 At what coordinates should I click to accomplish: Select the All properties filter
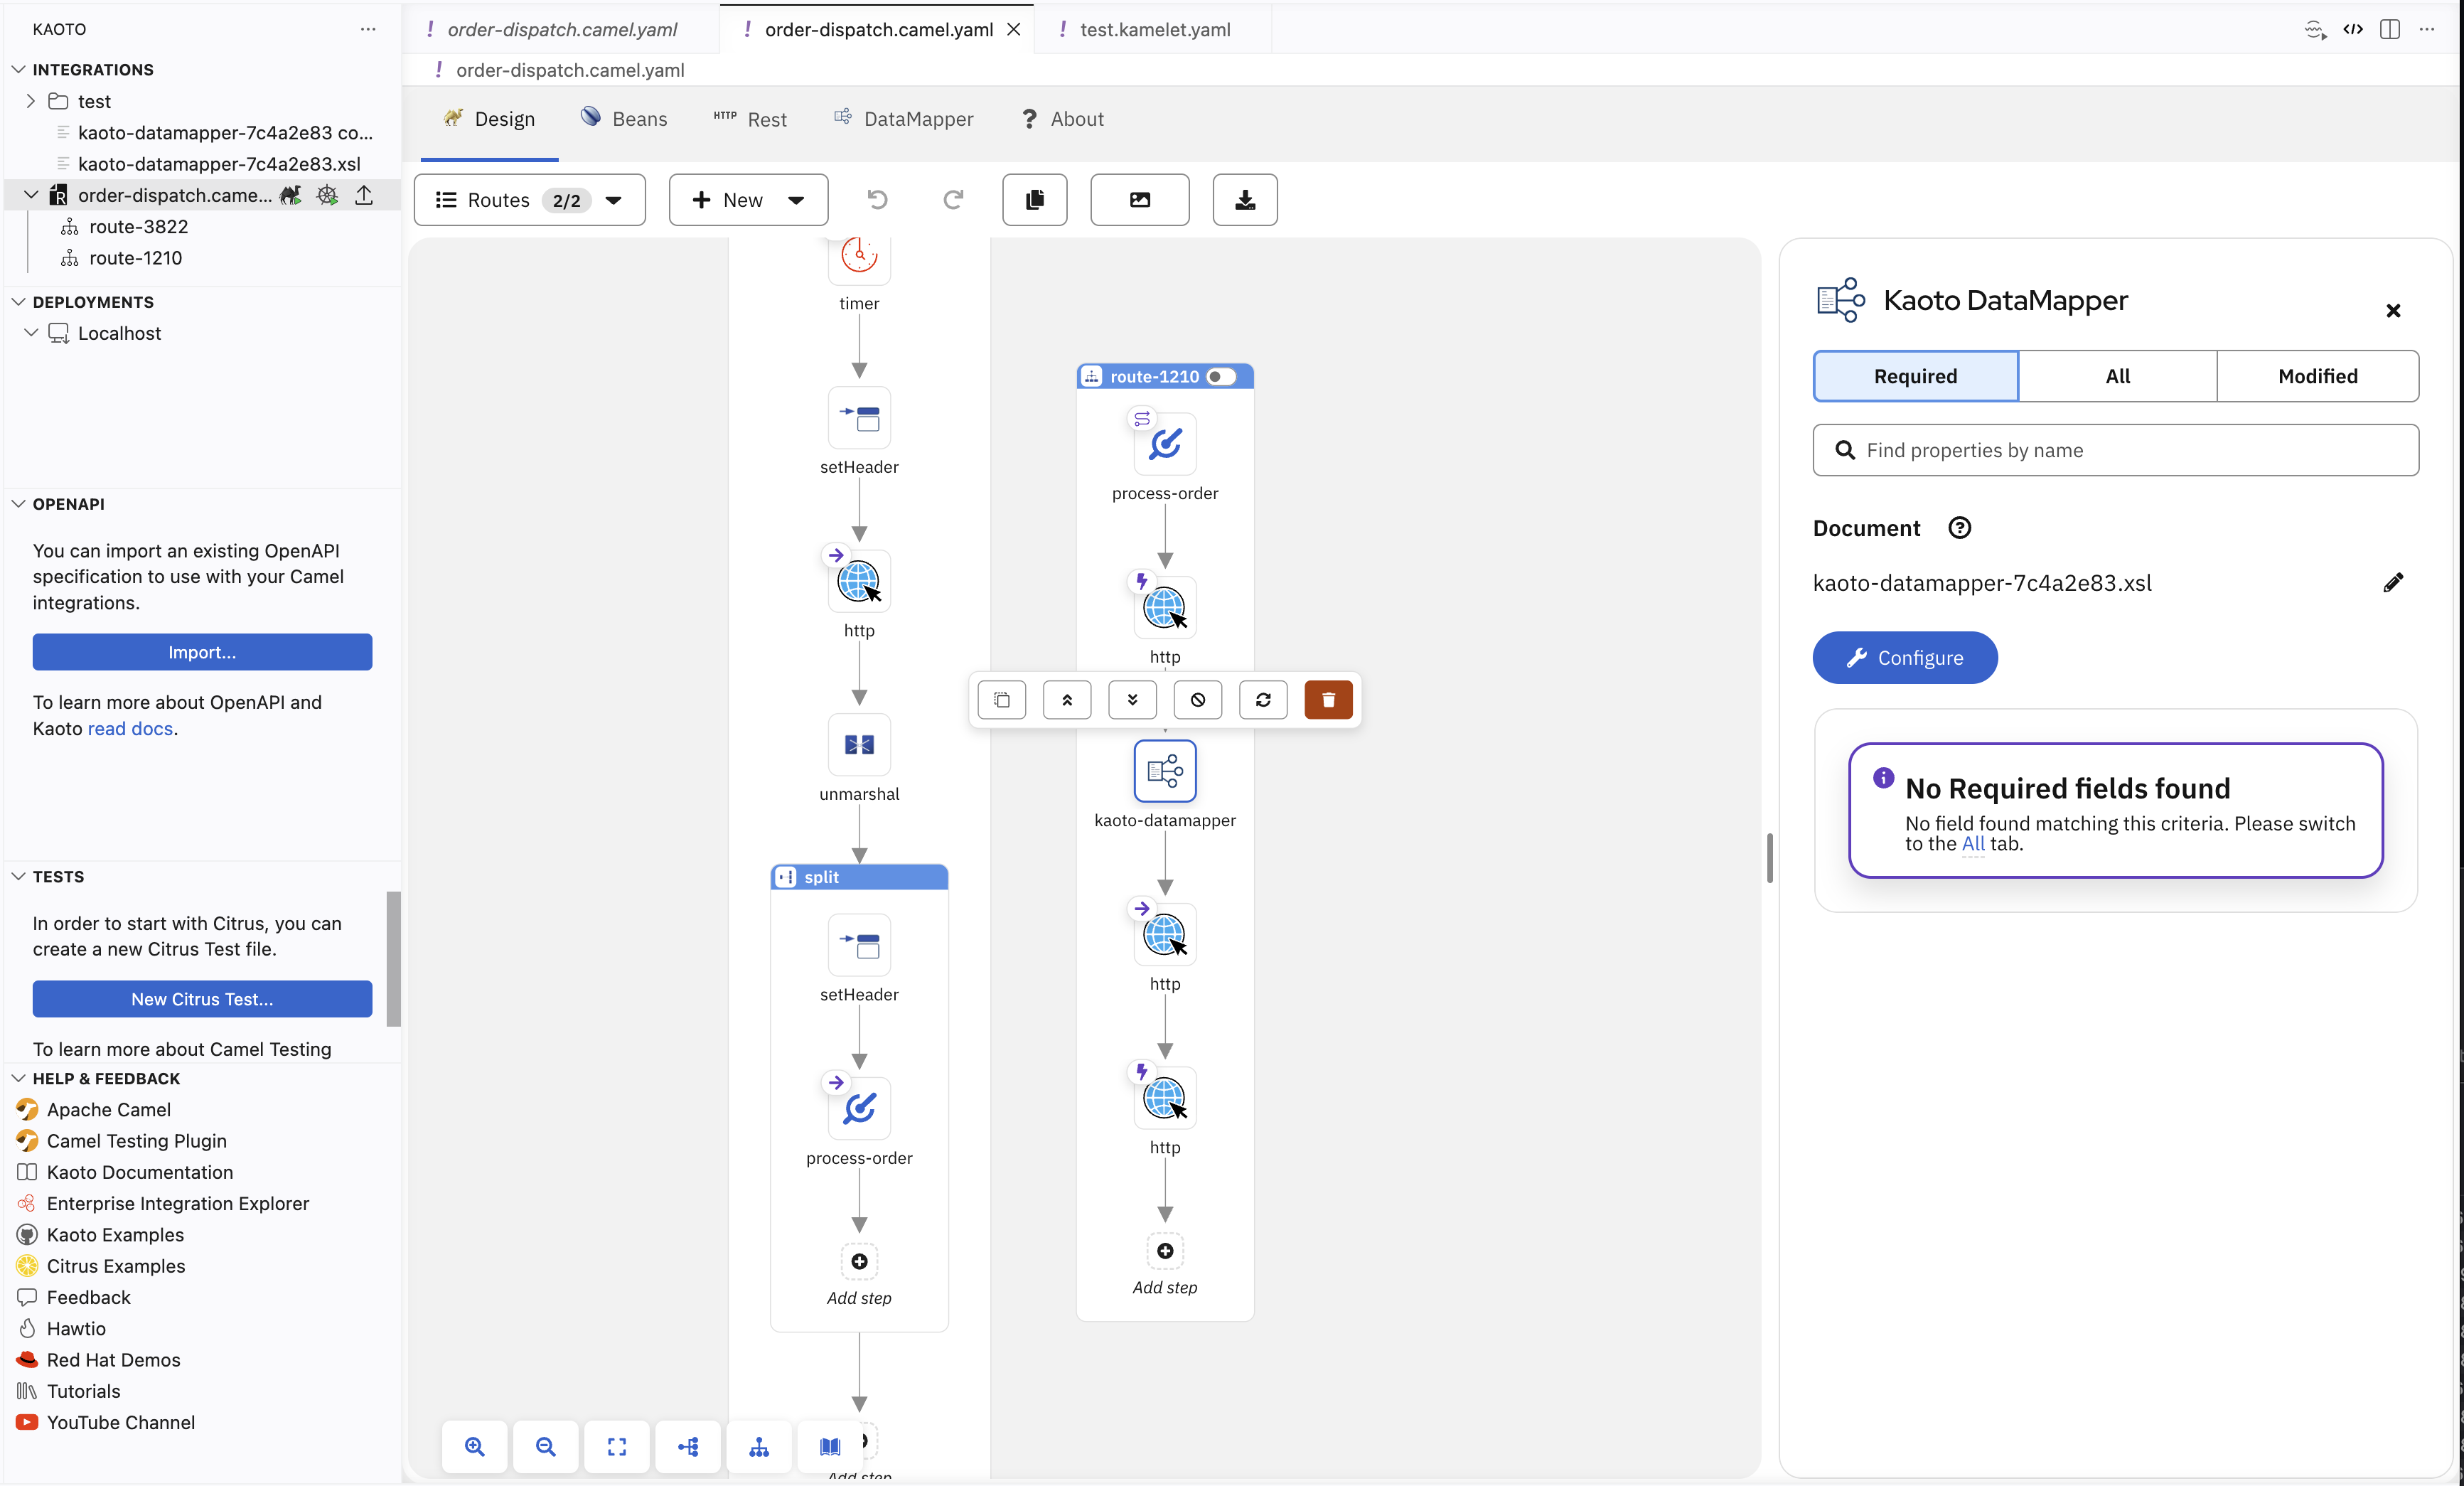[2117, 376]
